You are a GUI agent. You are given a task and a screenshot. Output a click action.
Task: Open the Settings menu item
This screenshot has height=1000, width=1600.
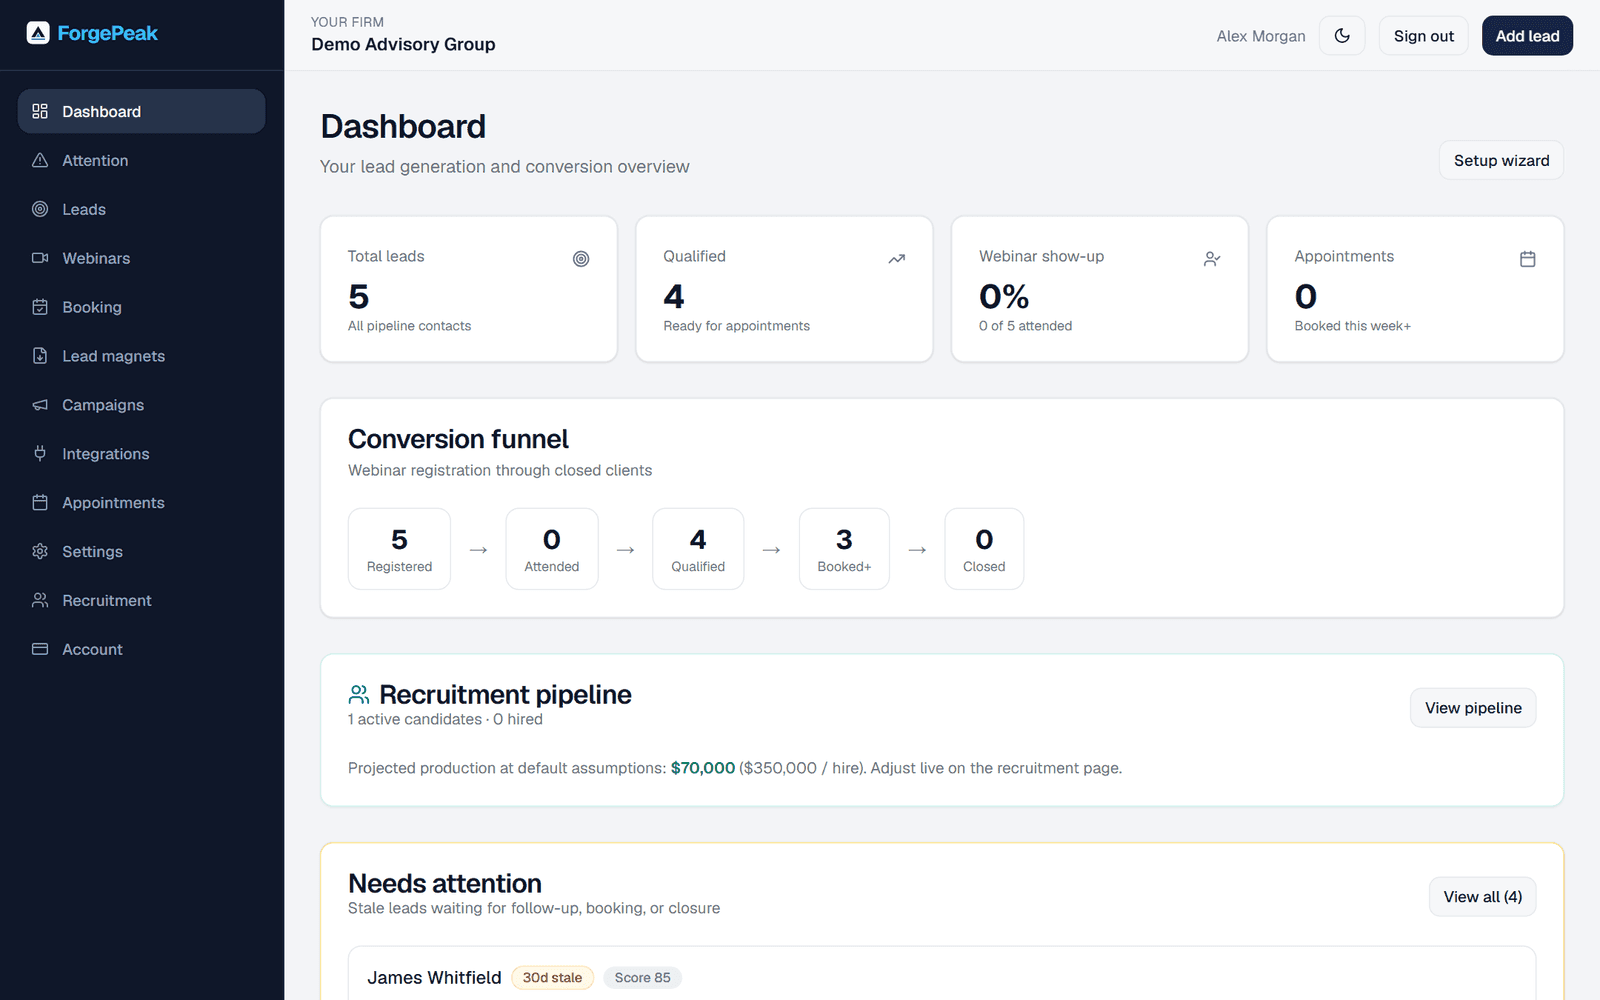141,551
